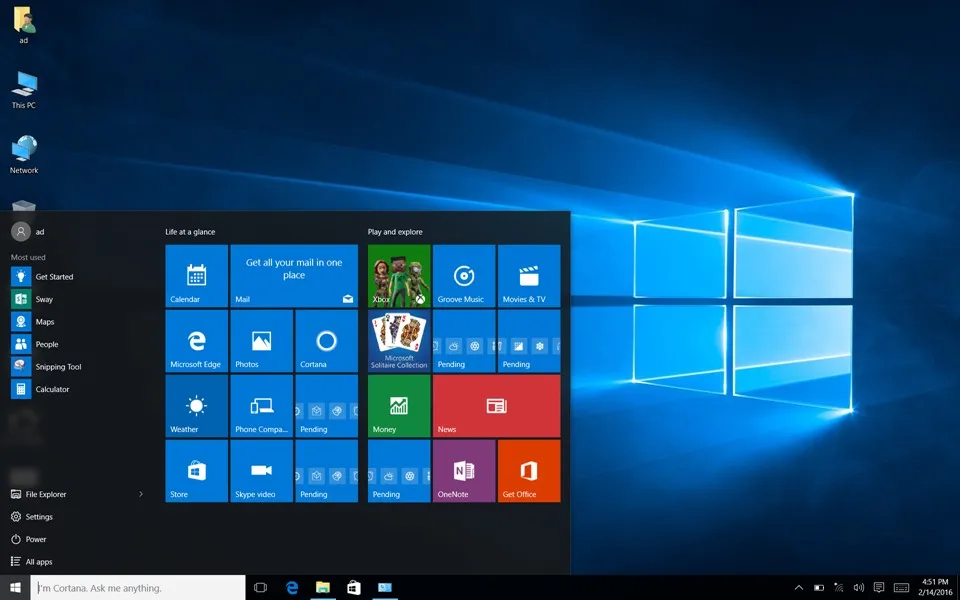Launch Microsoft Edge from its tile
960x600 pixels.
click(x=197, y=340)
